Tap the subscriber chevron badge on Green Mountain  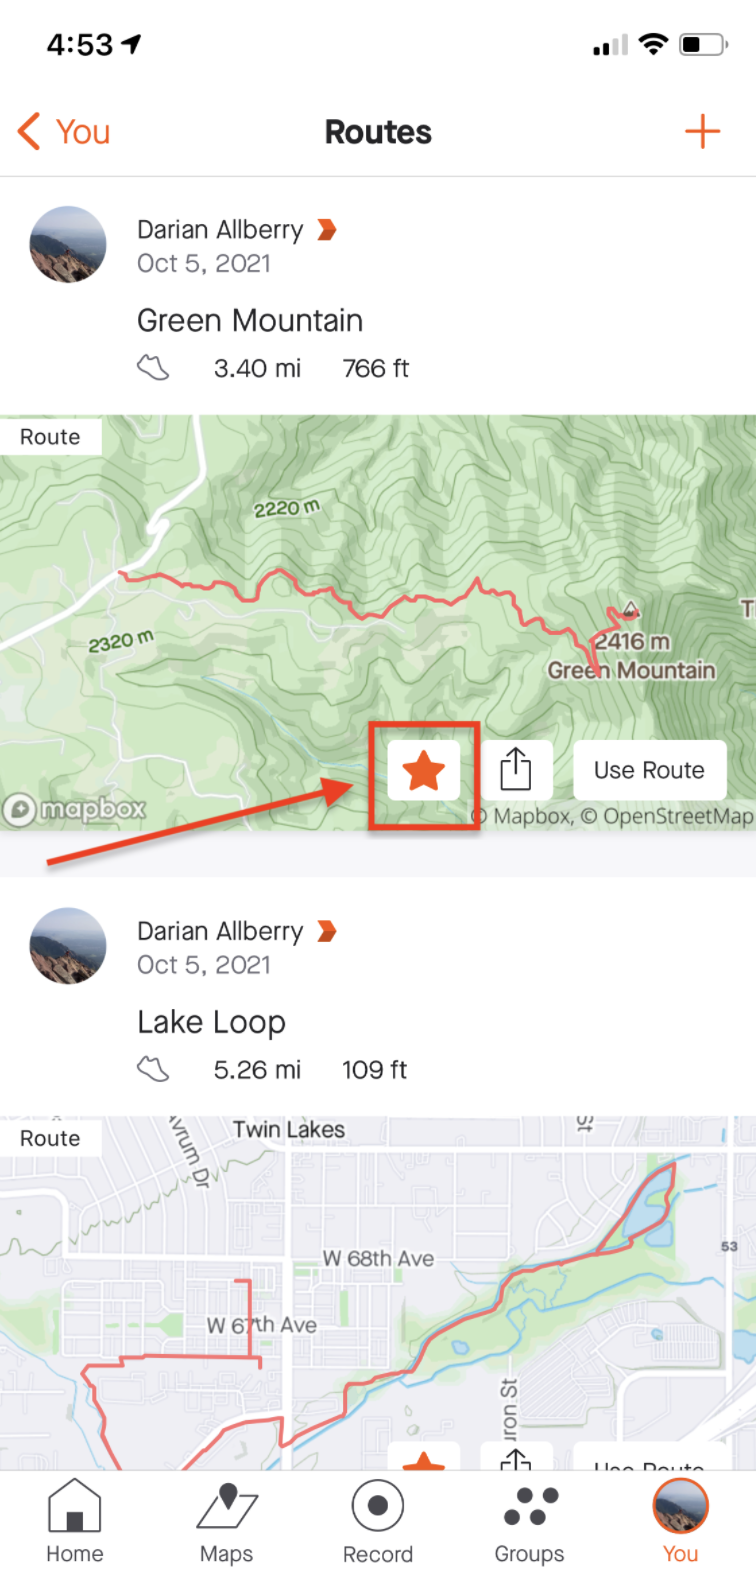326,230
